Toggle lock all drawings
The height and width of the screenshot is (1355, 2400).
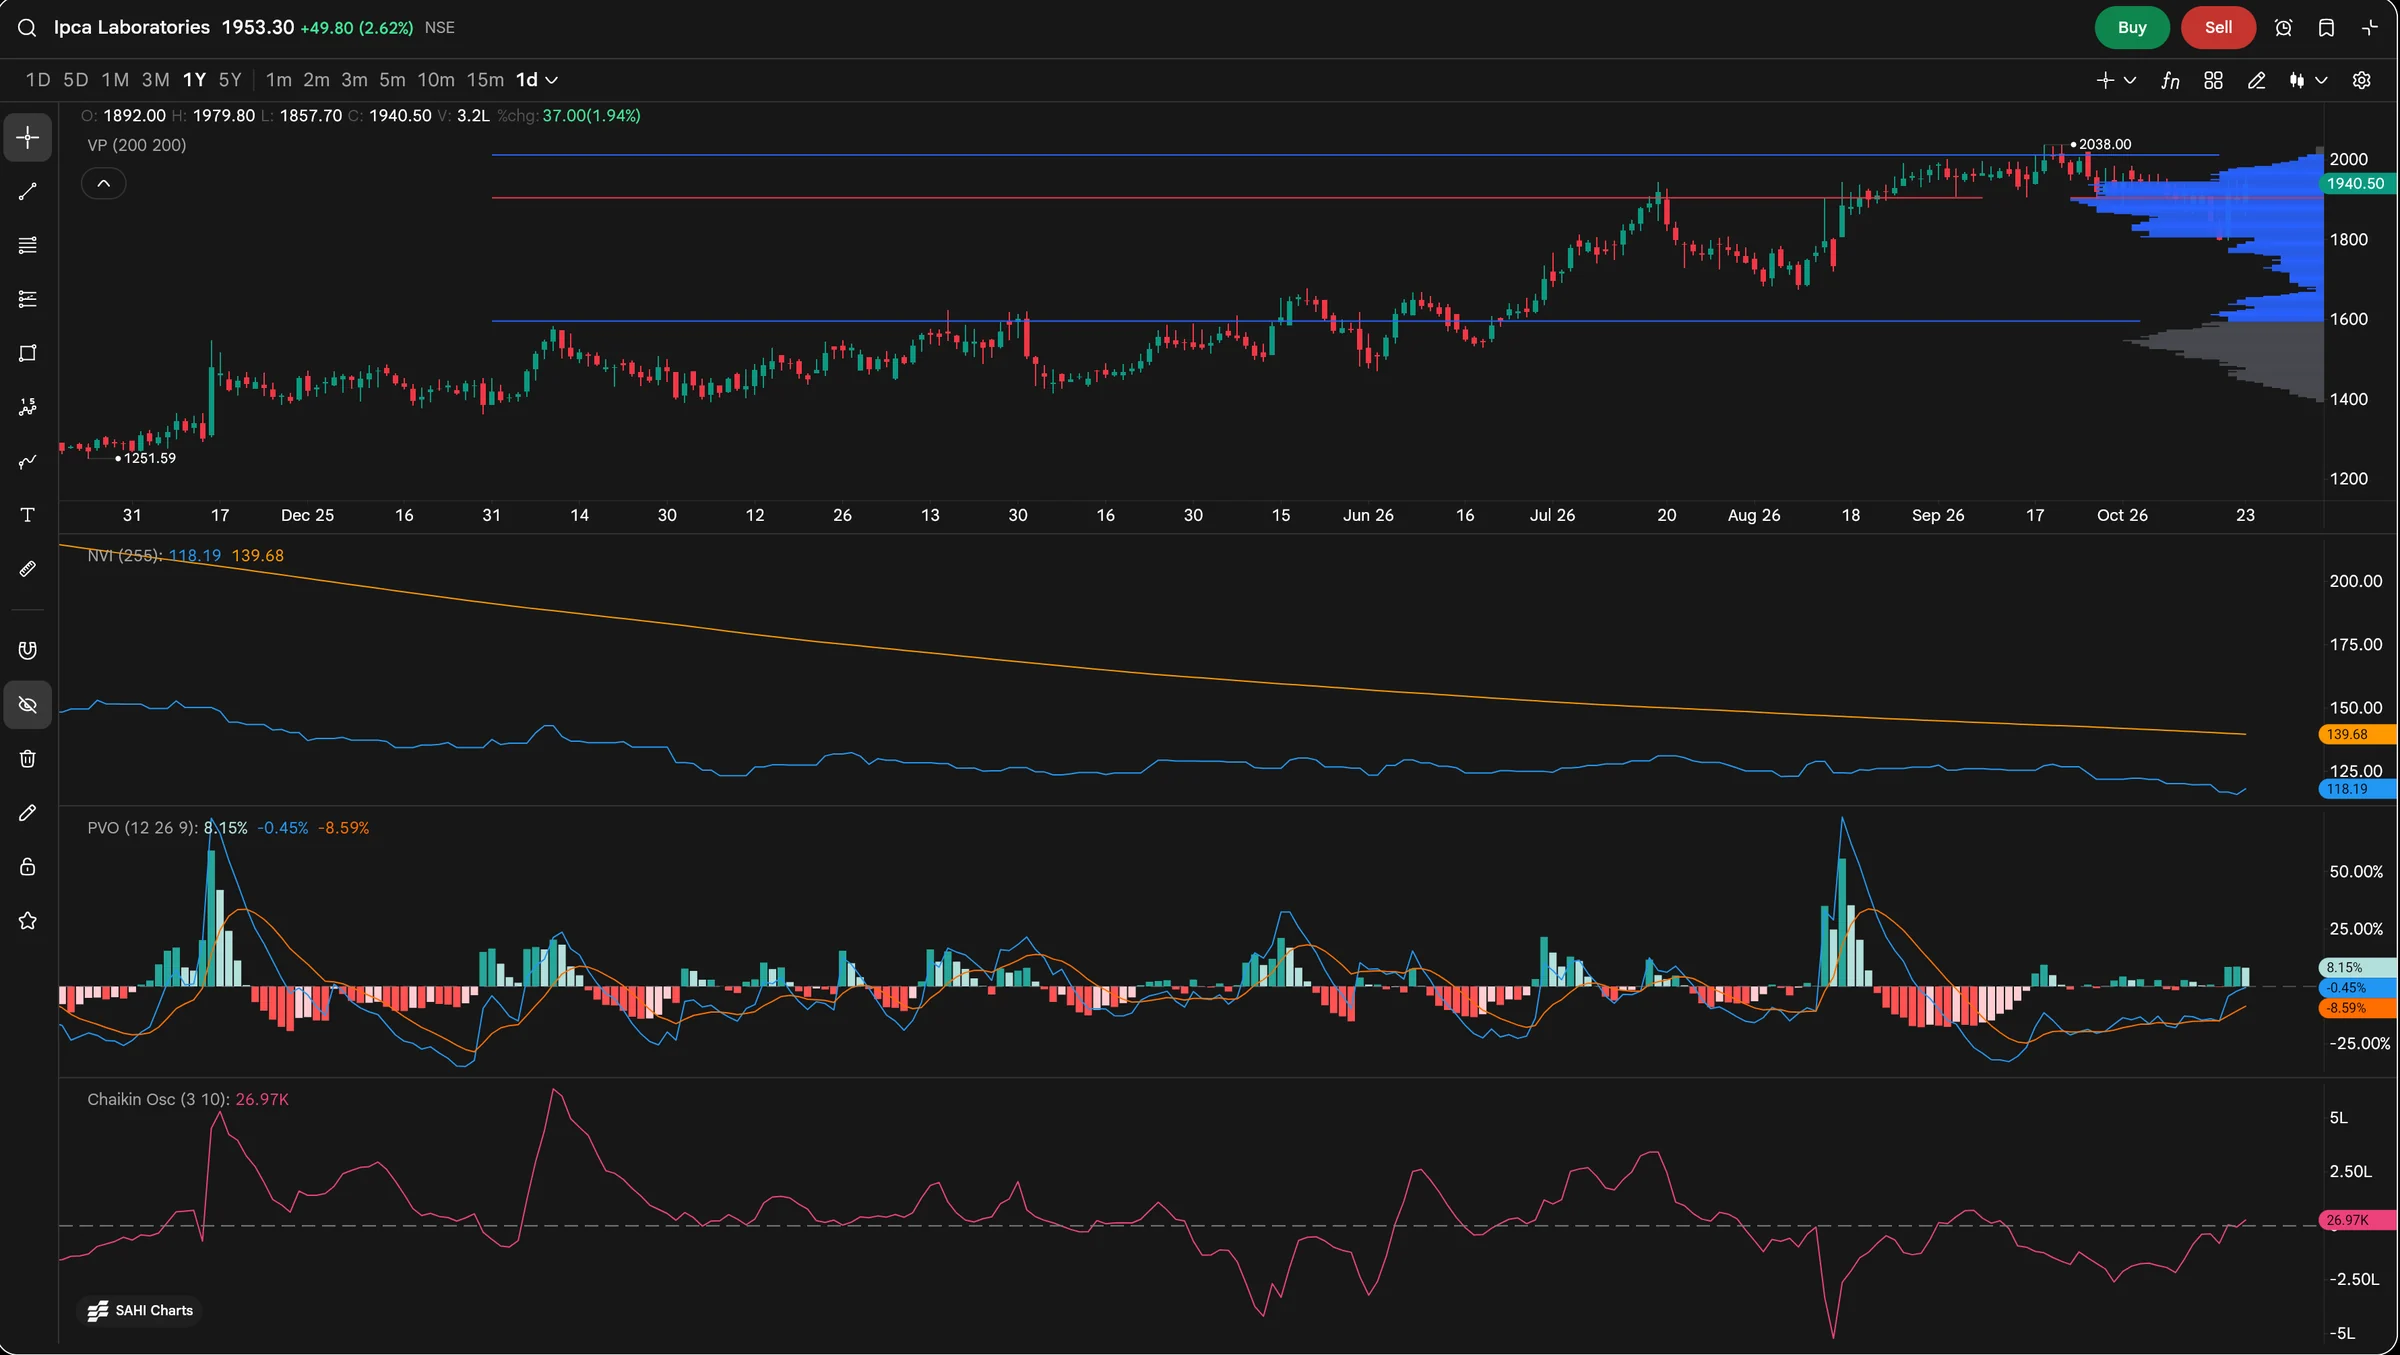(28, 867)
